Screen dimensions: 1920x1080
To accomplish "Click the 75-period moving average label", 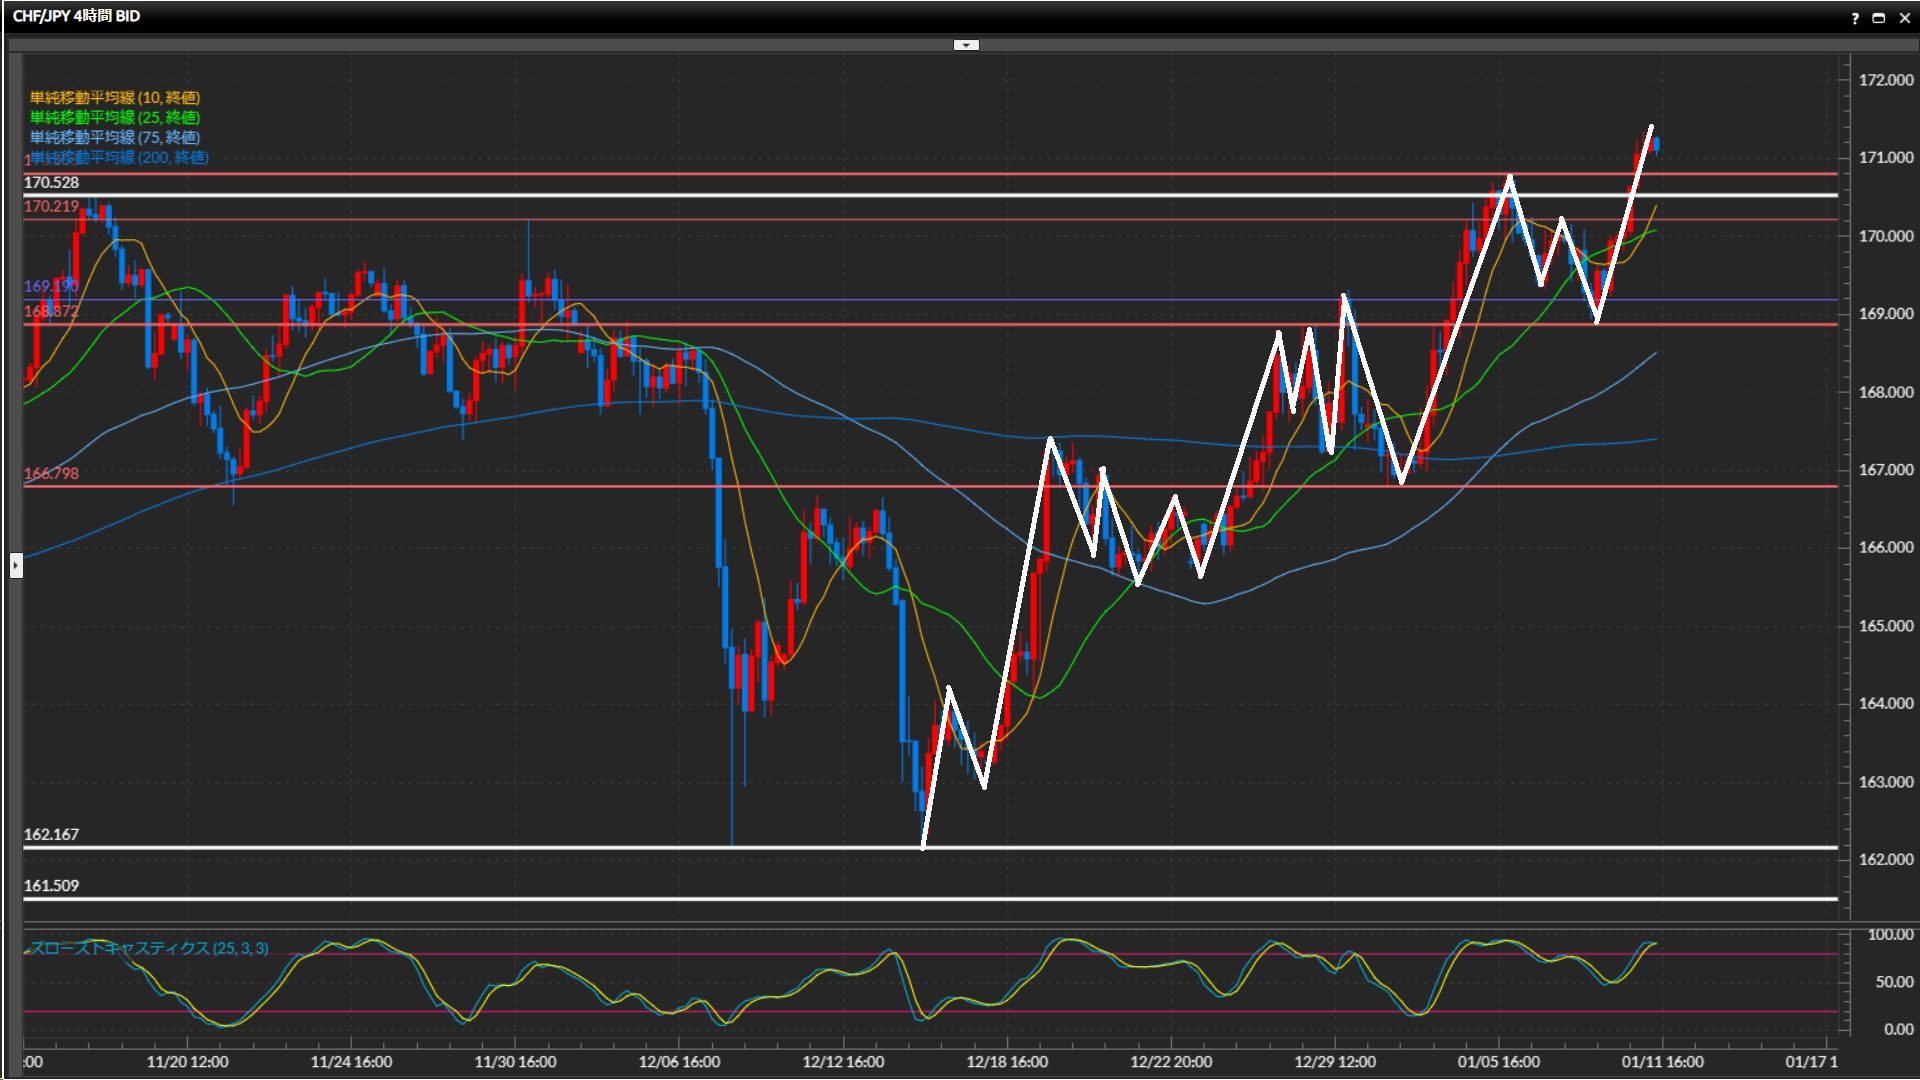I will 115,137.
